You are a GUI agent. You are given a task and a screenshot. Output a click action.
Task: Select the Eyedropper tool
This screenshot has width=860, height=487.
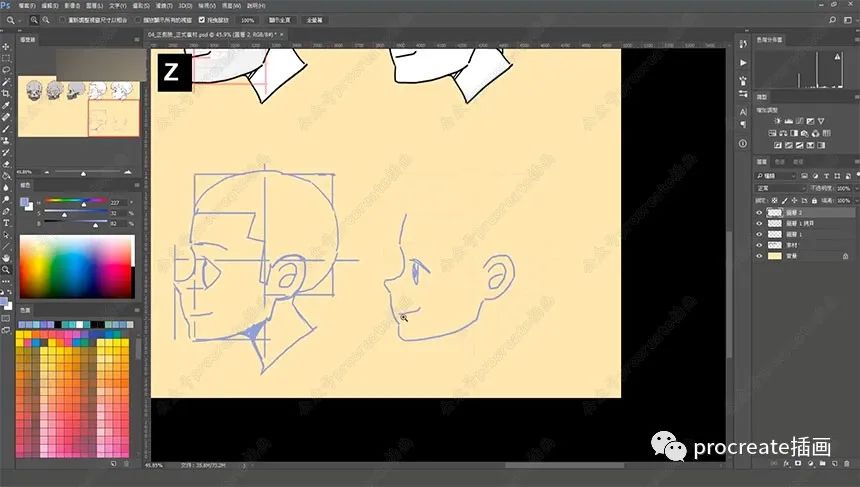coord(6,106)
